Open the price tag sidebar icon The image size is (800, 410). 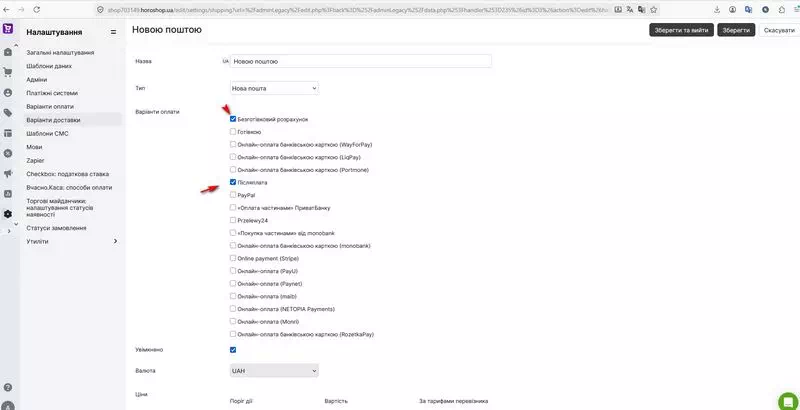pos(8,113)
